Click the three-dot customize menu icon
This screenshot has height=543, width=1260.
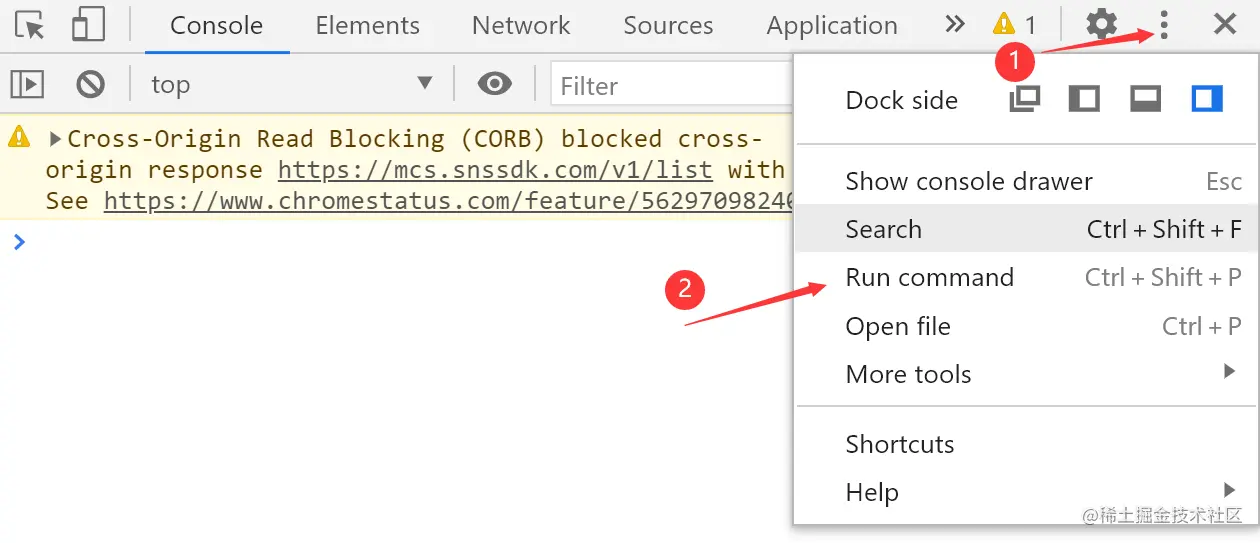[1164, 25]
